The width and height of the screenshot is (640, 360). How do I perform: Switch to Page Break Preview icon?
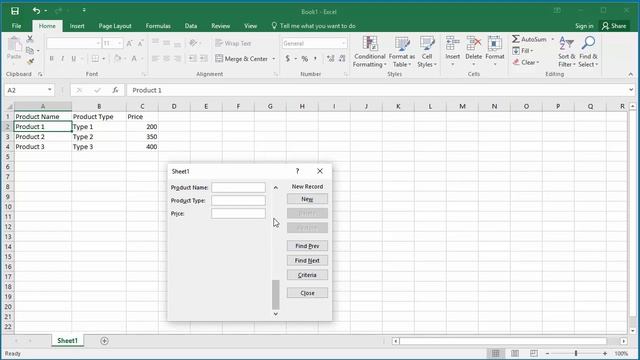pyautogui.click(x=533, y=353)
